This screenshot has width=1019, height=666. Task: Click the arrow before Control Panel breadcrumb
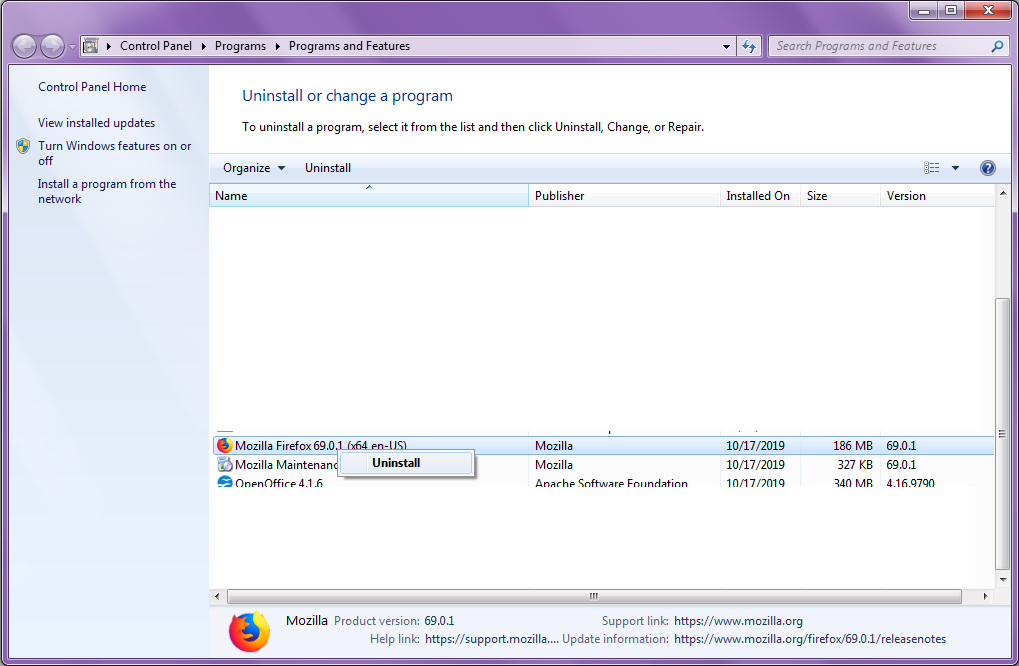[109, 46]
